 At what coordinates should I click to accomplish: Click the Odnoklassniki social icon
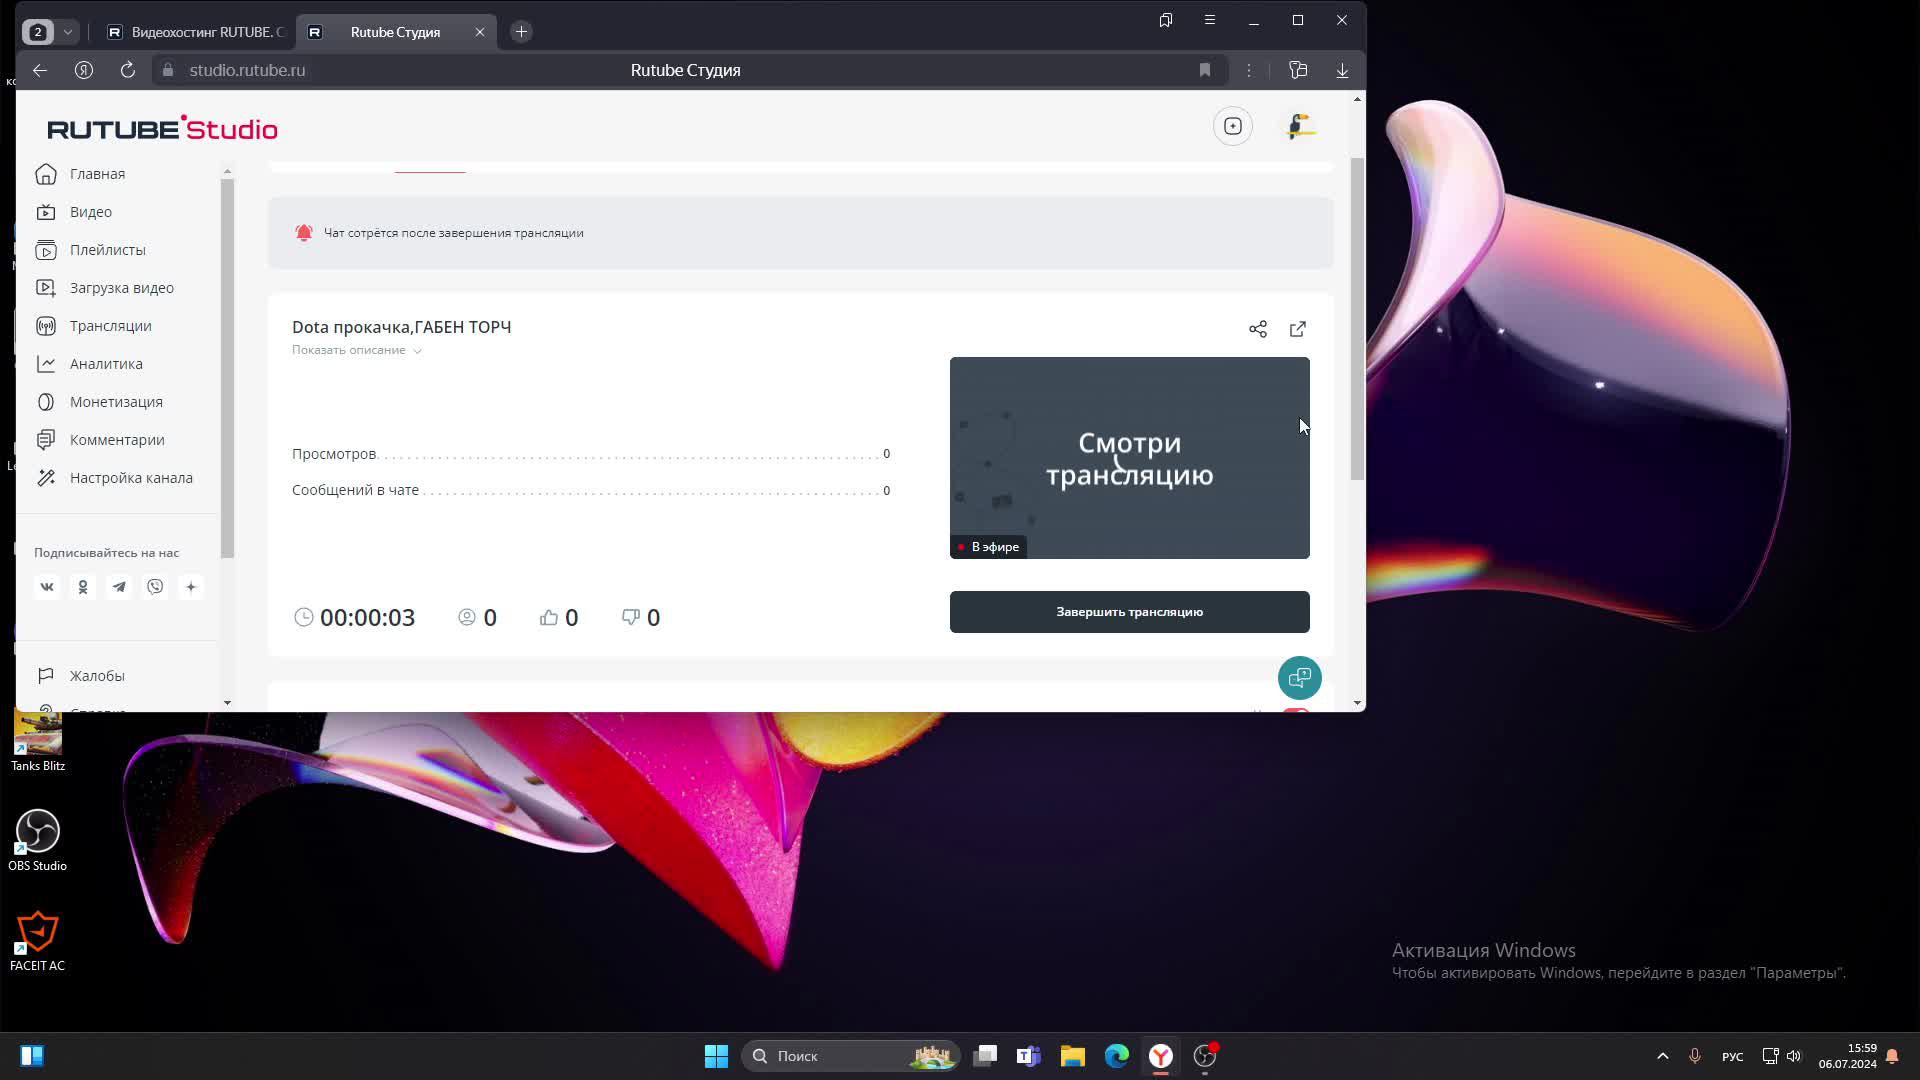(x=83, y=587)
